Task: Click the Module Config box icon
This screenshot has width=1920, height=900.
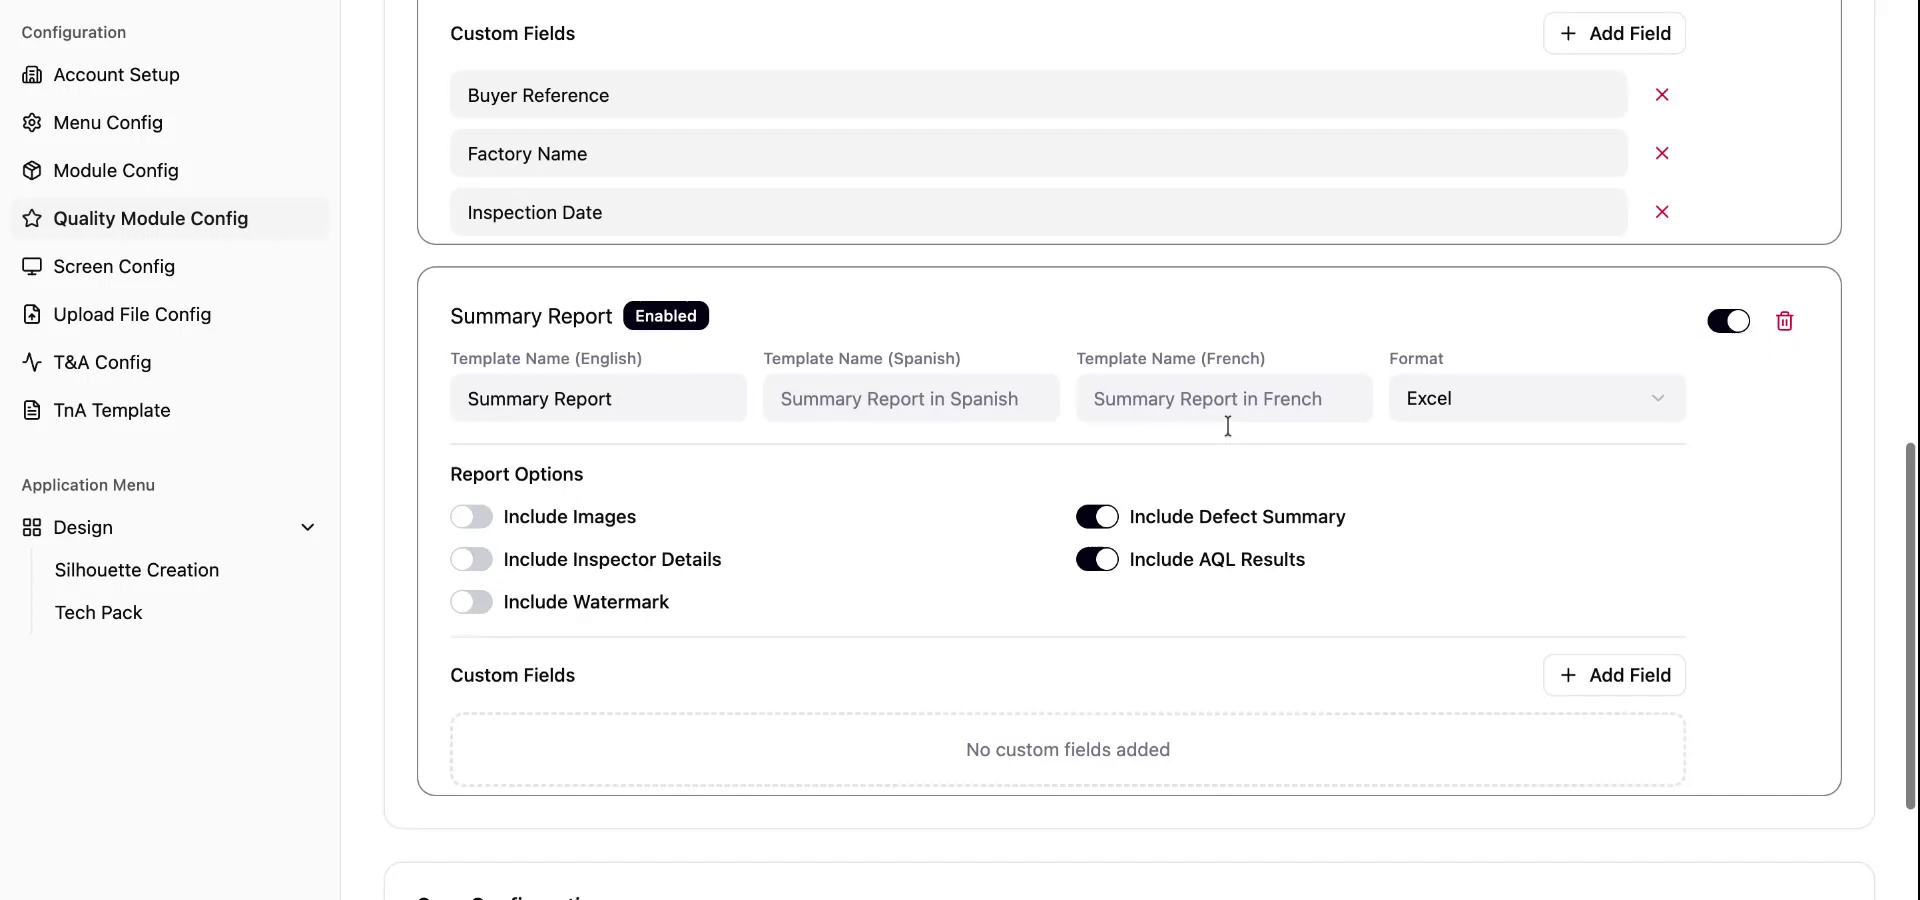Action: pyautogui.click(x=32, y=171)
